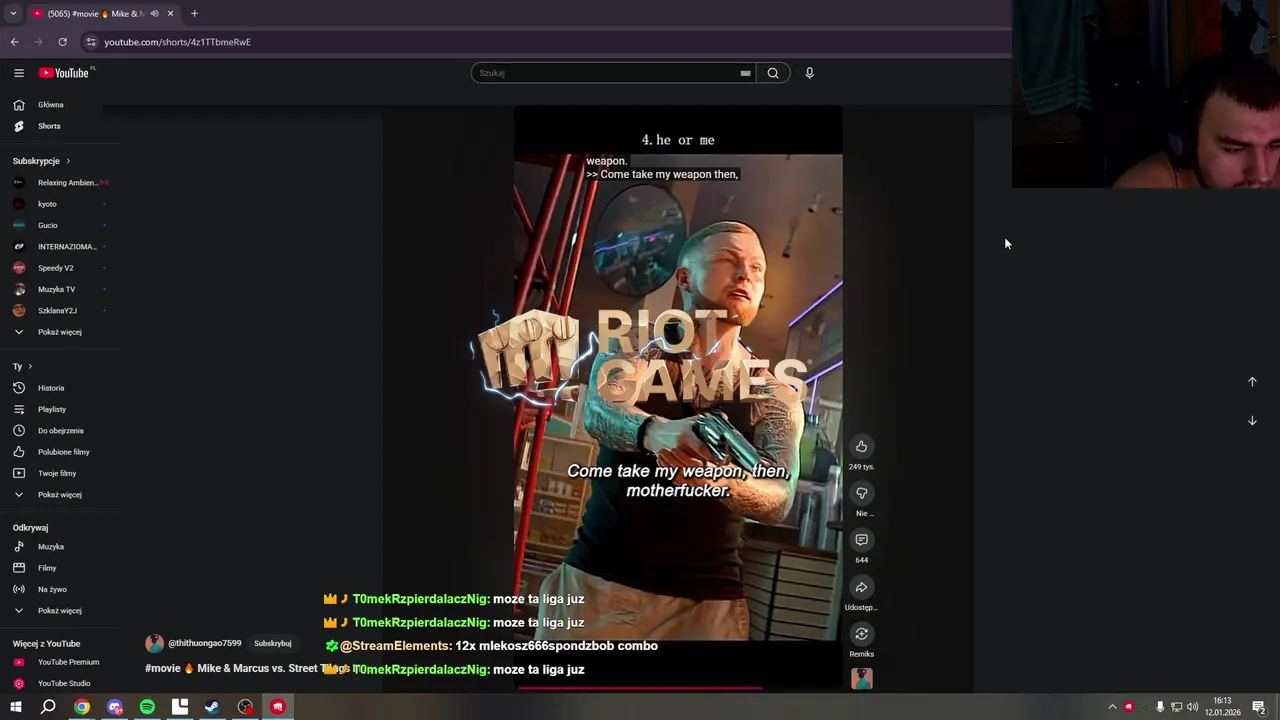Mute the tab via its speaker icon
Viewport: 1280px width, 720px height.
(154, 14)
